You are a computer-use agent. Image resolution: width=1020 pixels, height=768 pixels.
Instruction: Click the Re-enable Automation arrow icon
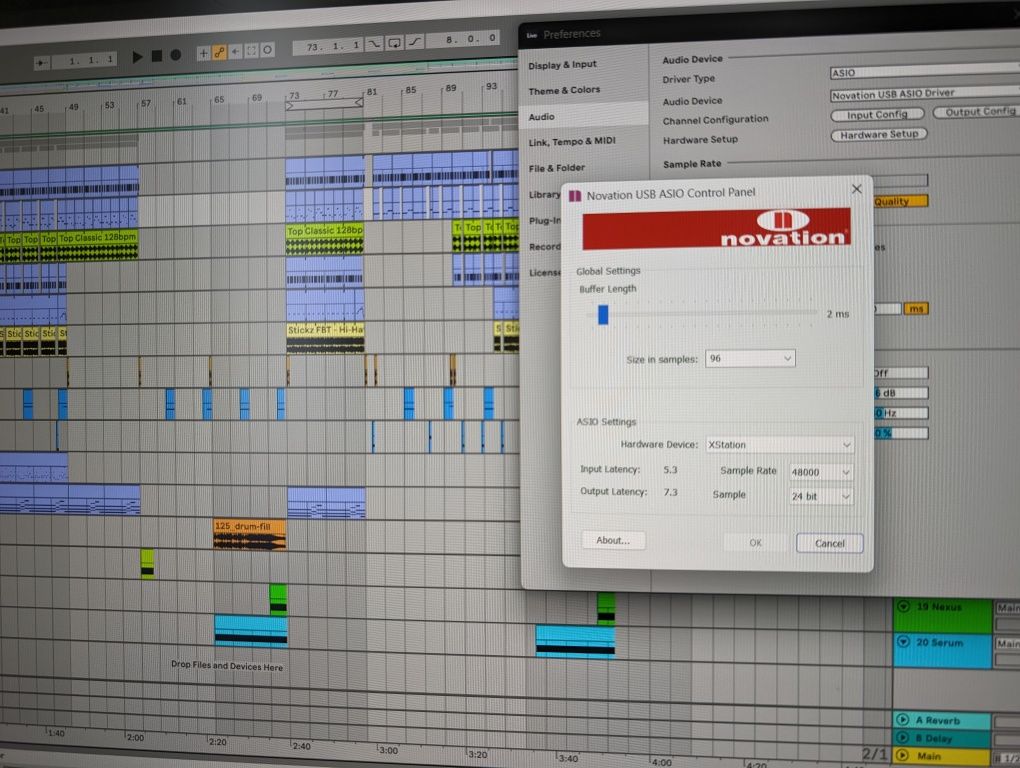[235, 51]
